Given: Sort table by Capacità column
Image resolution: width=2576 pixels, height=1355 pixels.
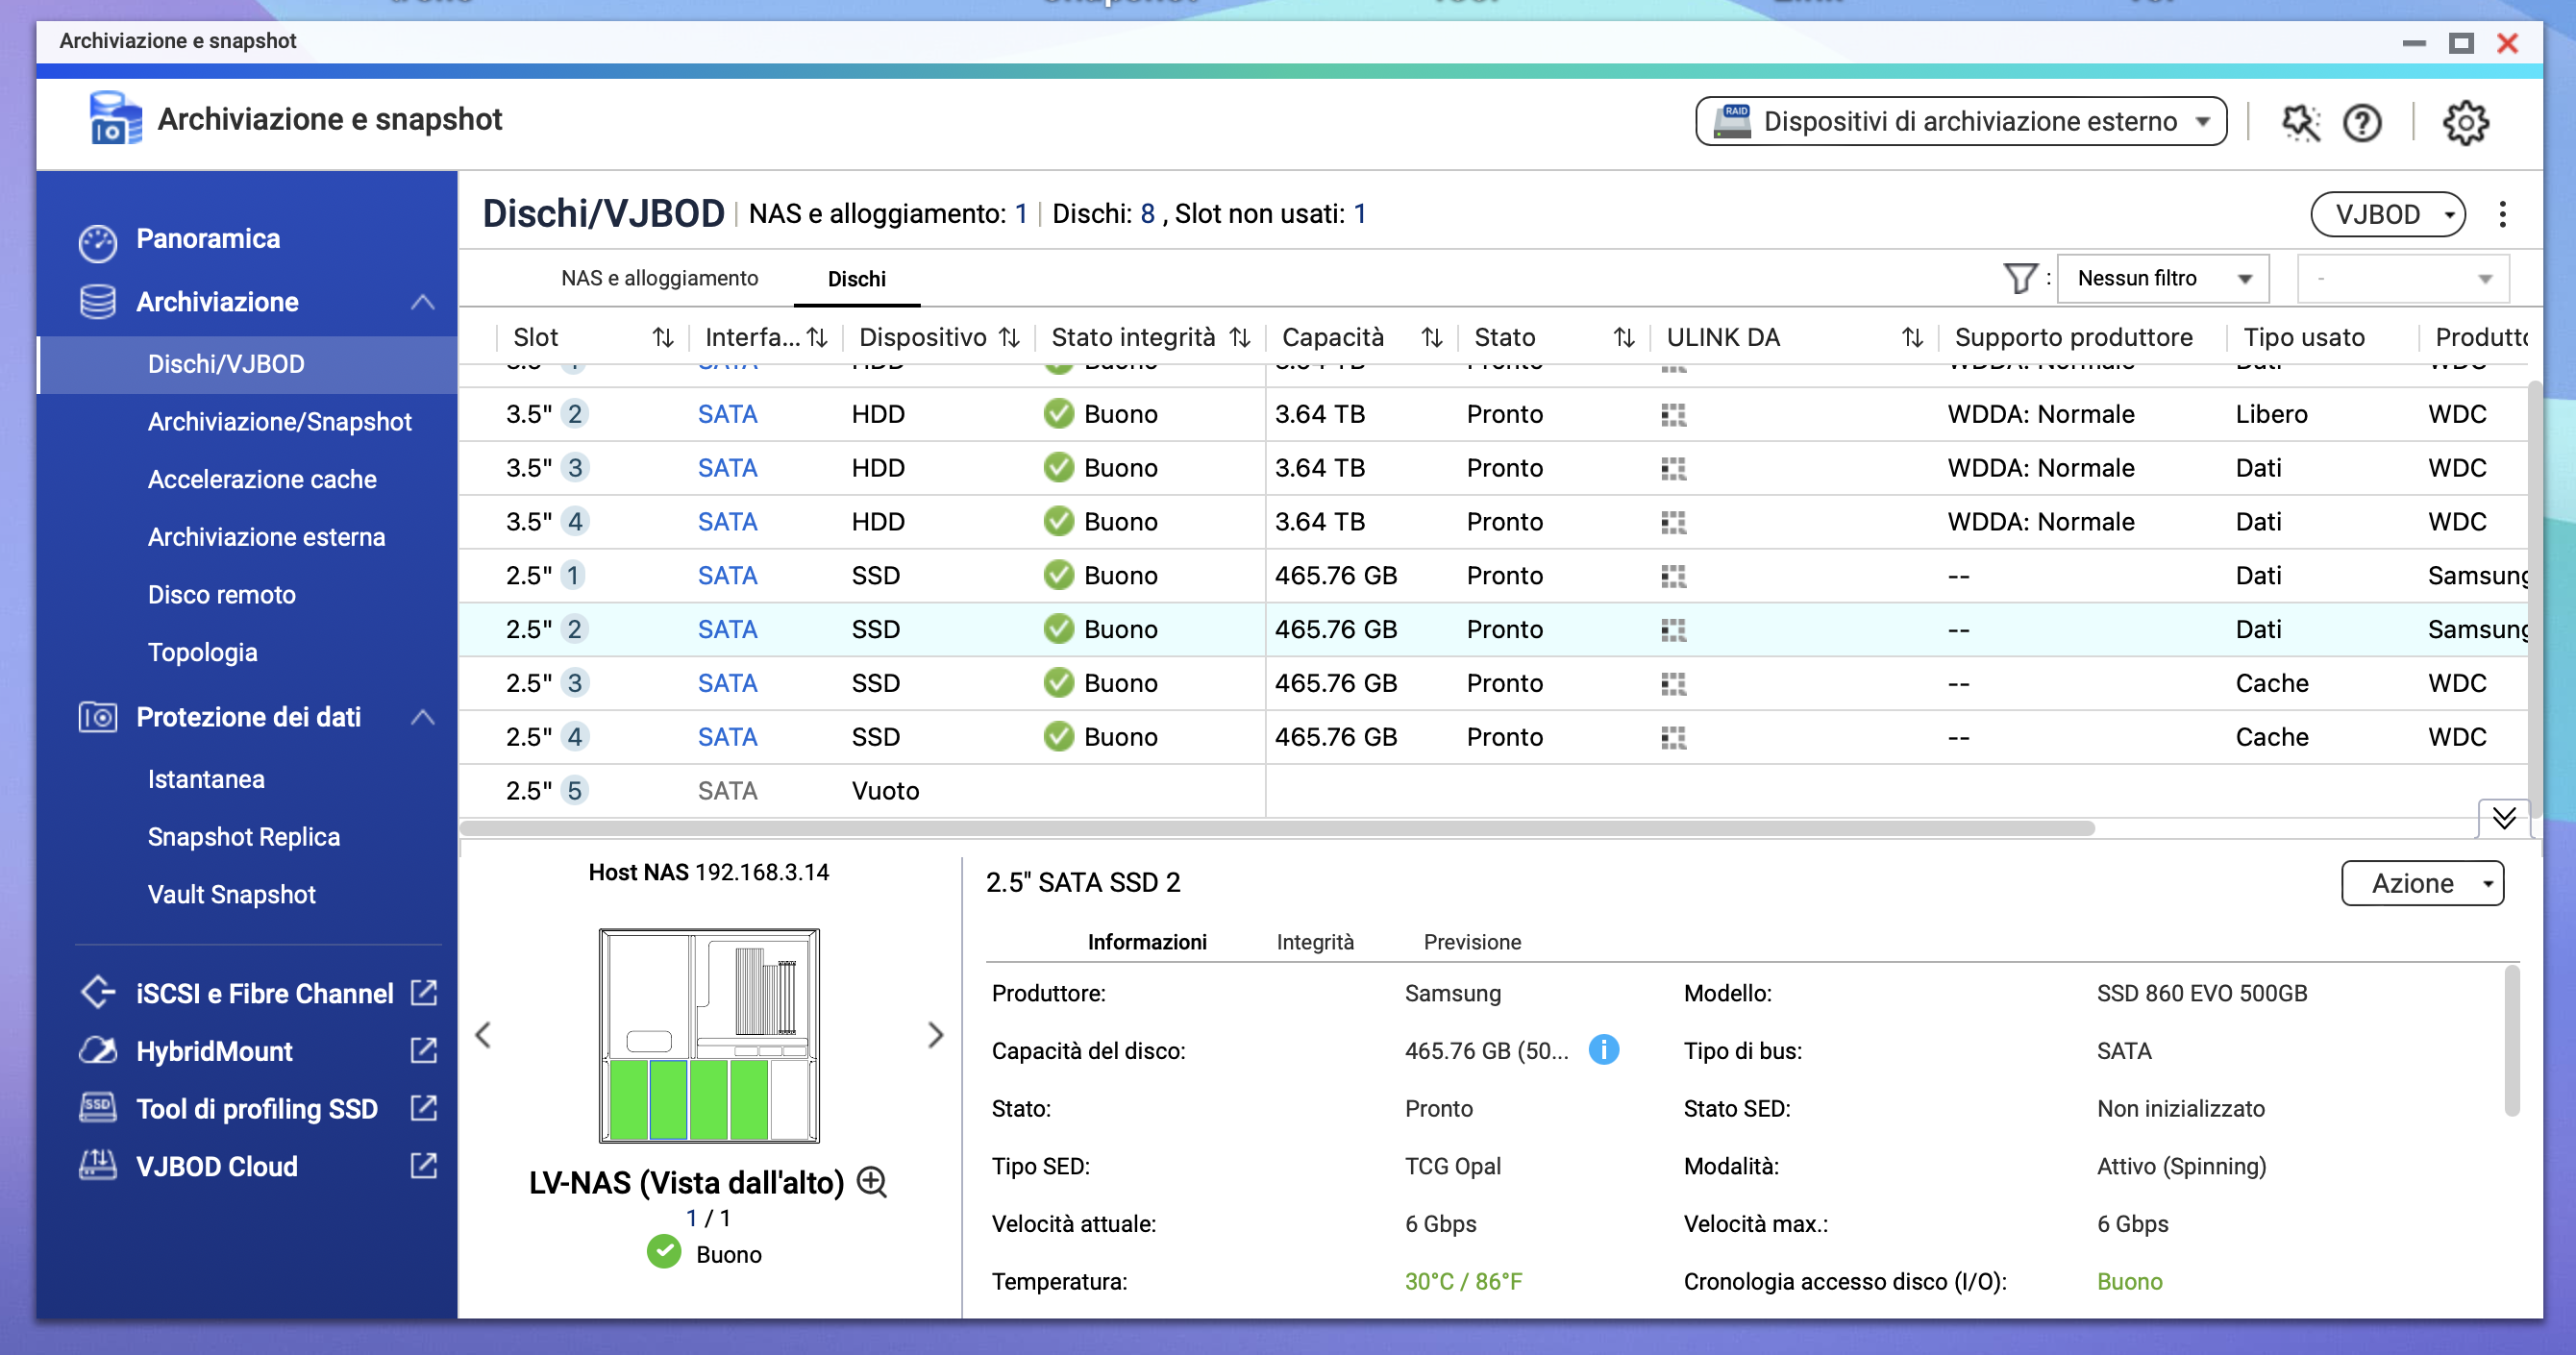Looking at the screenshot, I should click(1431, 337).
